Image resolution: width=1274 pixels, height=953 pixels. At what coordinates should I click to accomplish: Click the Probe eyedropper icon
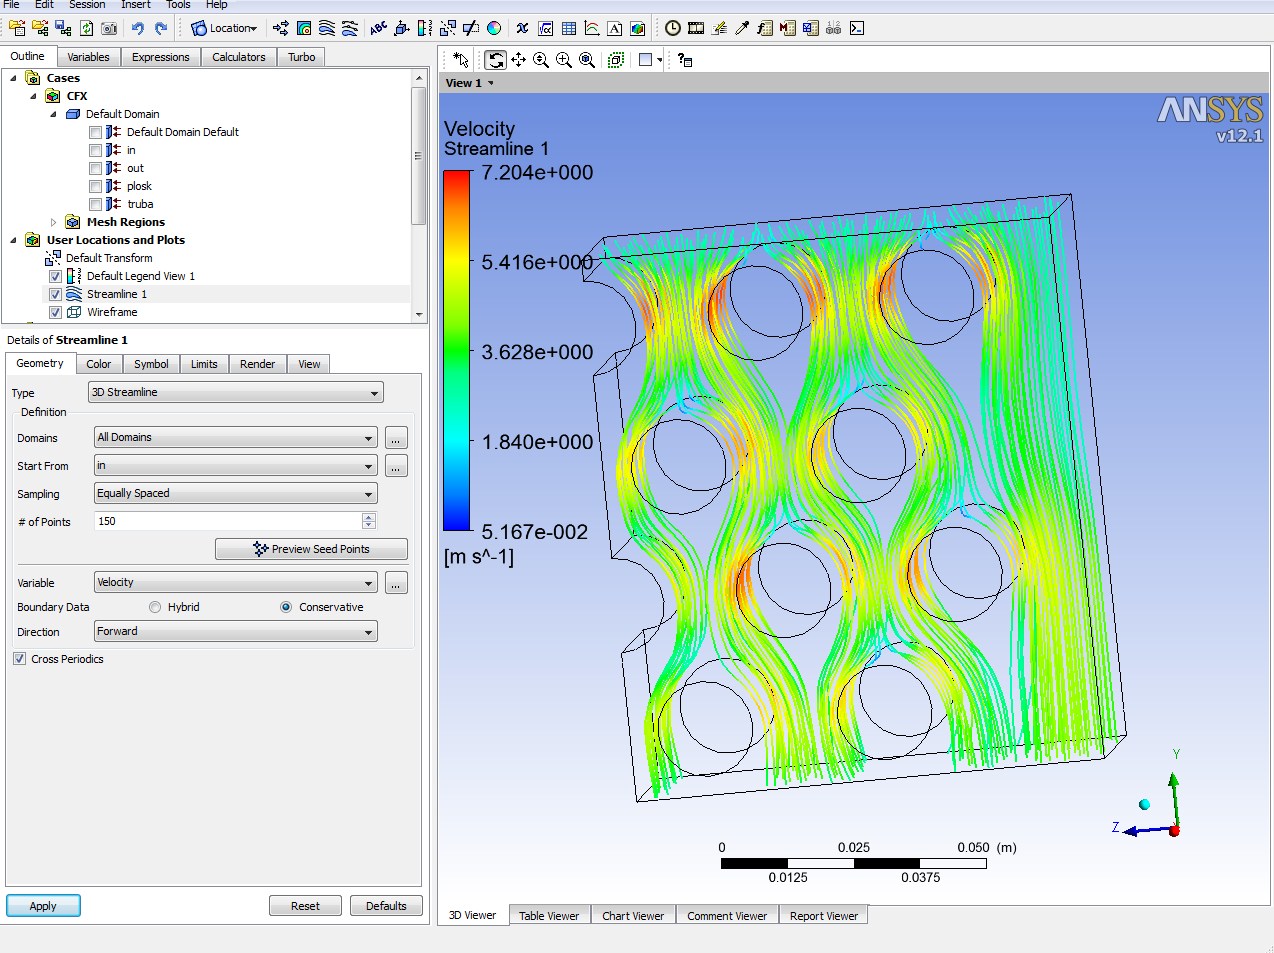pos(742,28)
